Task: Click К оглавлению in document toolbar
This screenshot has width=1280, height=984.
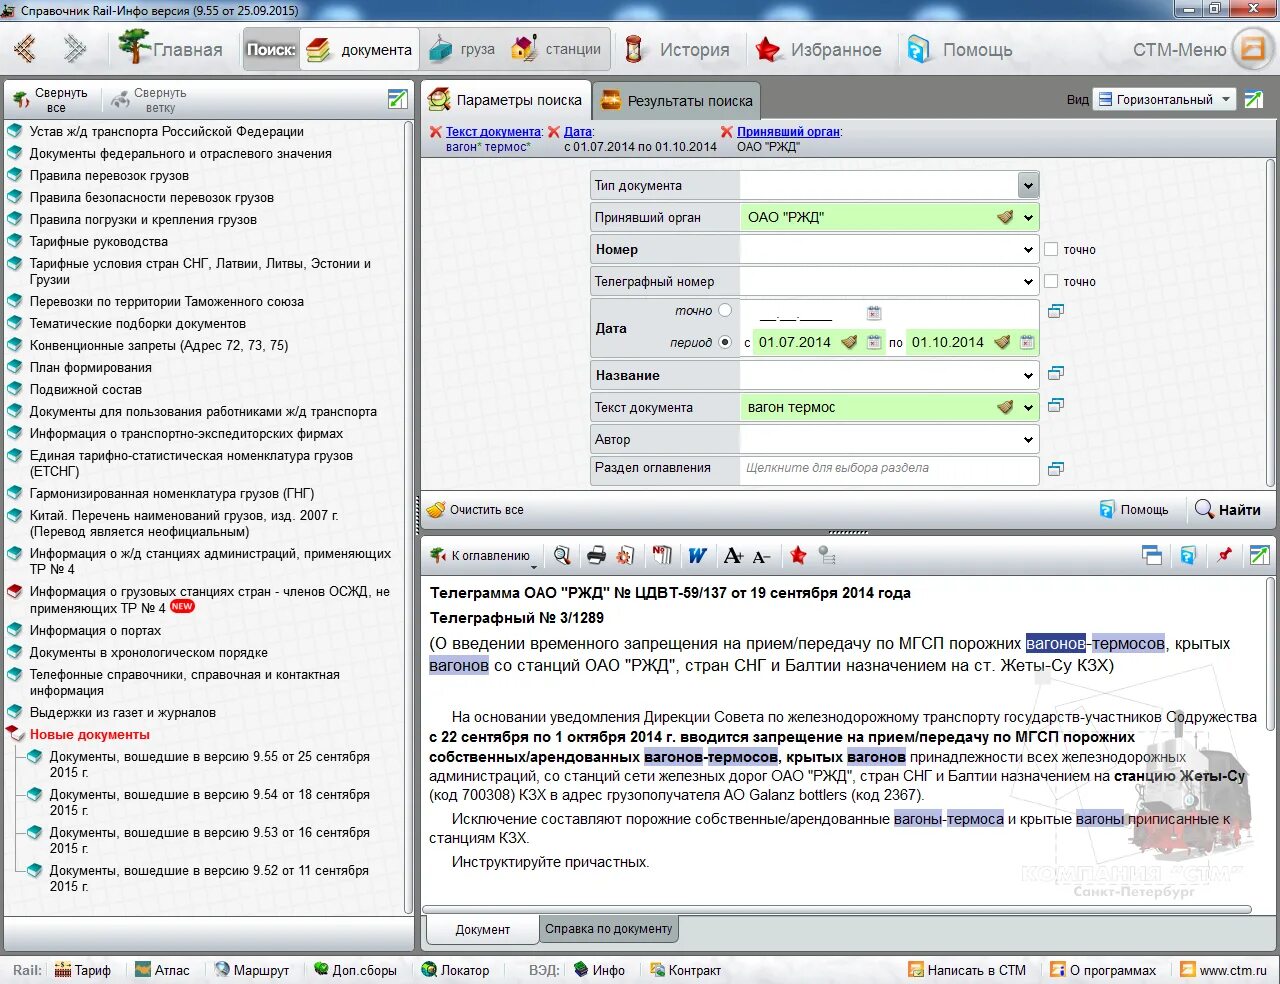Action: [481, 556]
